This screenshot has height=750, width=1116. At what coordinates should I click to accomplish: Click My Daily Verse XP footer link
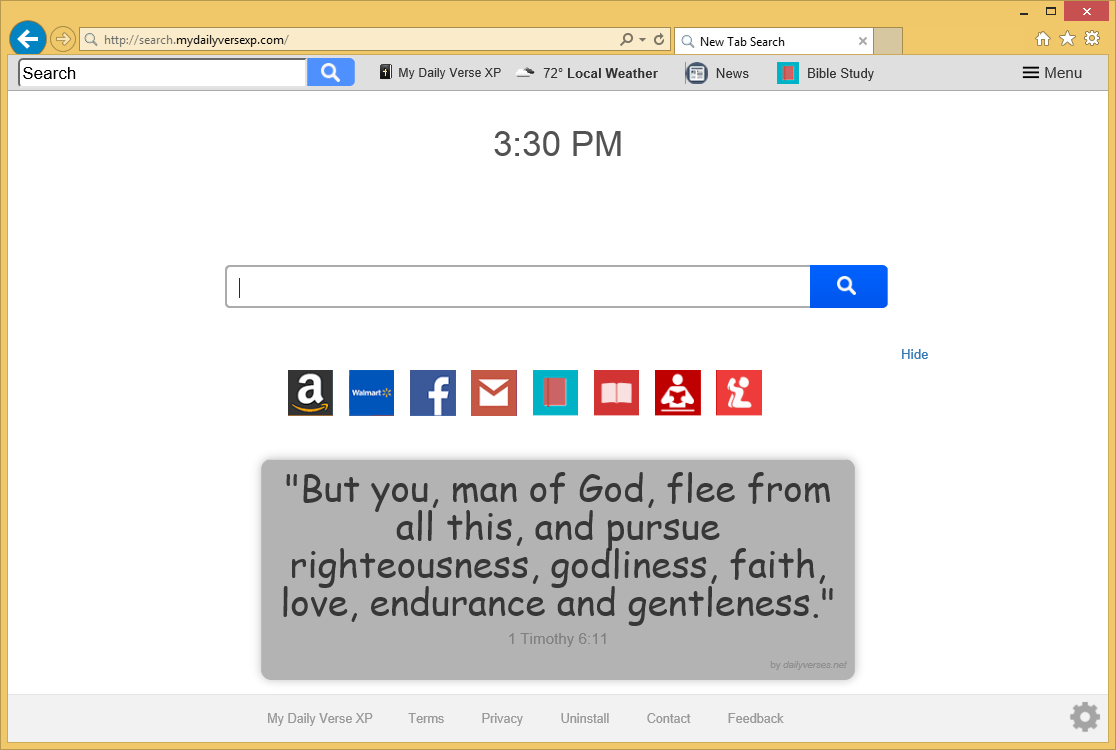pyautogui.click(x=320, y=719)
